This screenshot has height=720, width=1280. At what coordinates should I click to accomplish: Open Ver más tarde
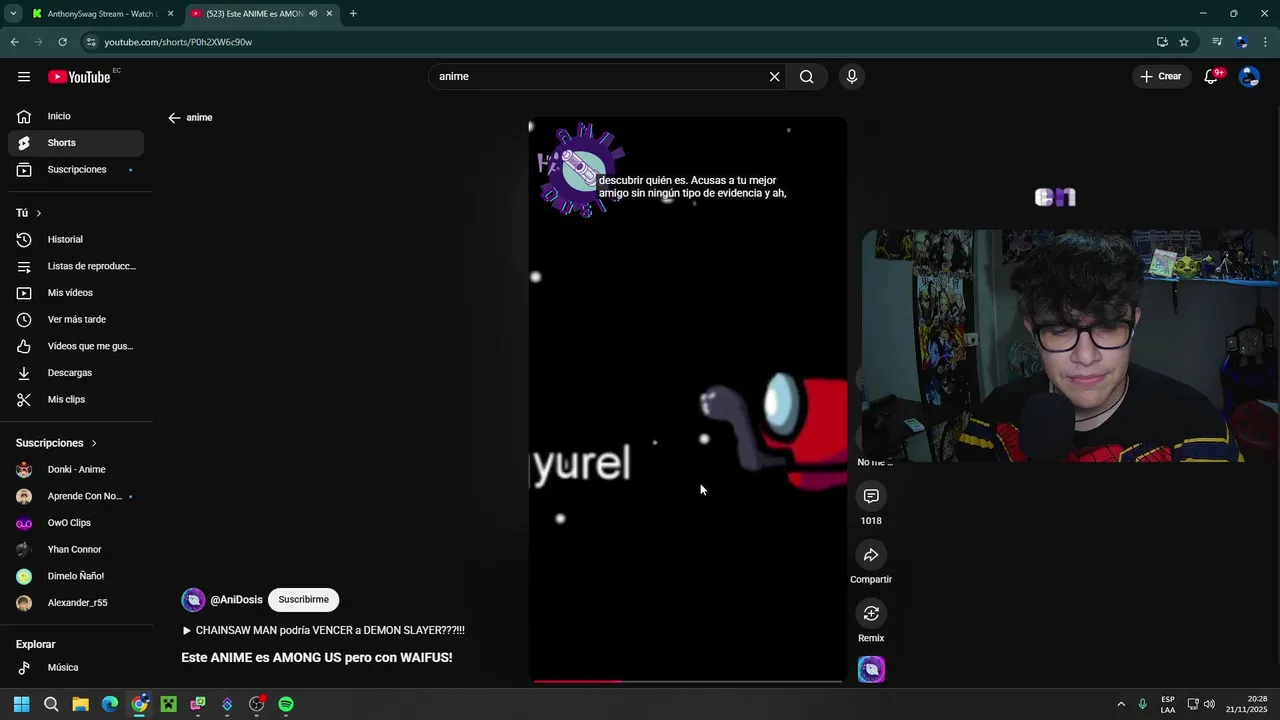pyautogui.click(x=76, y=320)
